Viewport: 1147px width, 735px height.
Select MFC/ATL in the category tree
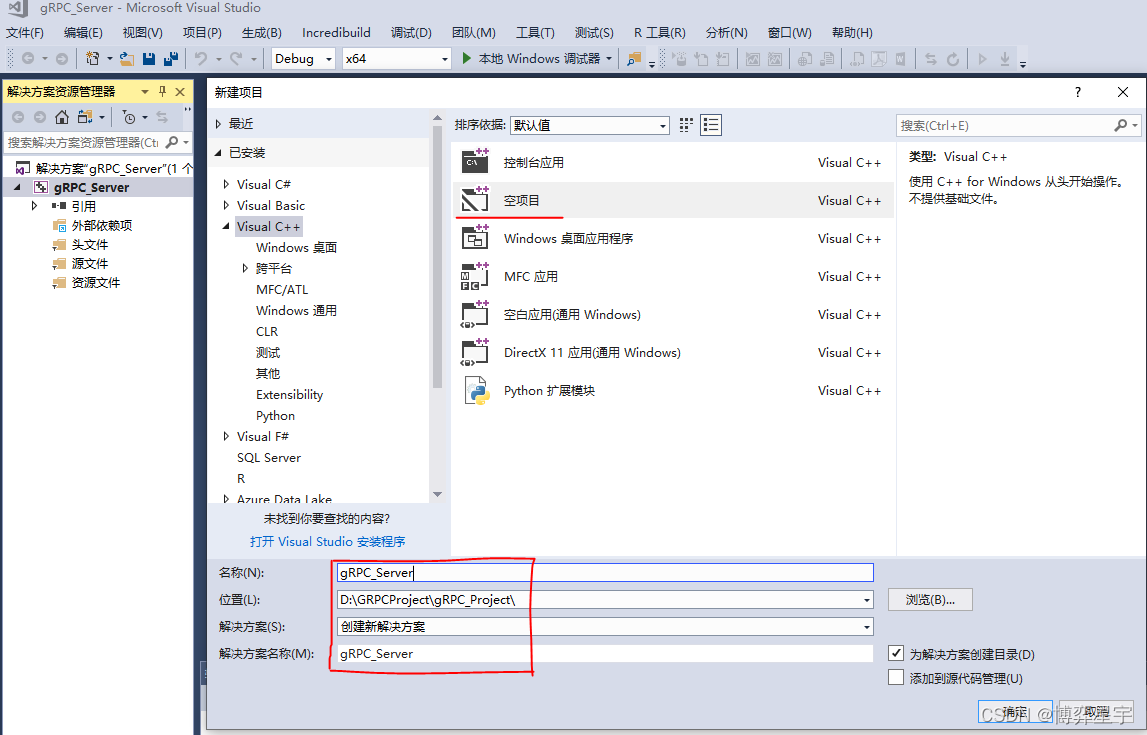coord(282,290)
